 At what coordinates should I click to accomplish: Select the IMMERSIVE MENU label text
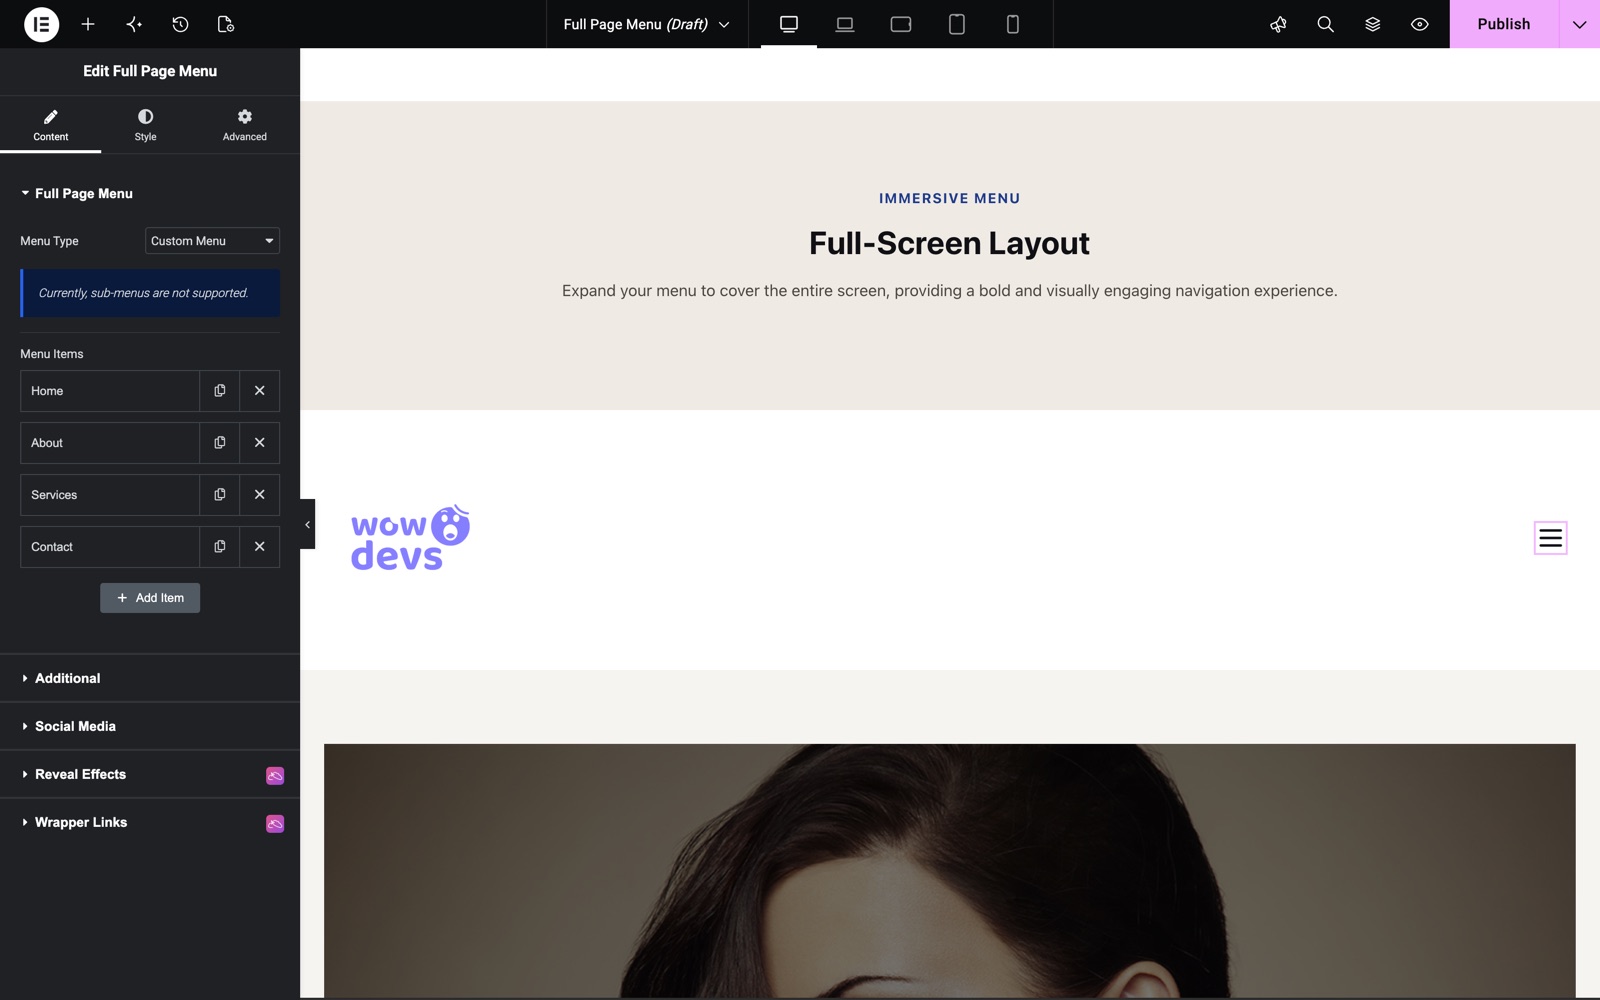949,198
